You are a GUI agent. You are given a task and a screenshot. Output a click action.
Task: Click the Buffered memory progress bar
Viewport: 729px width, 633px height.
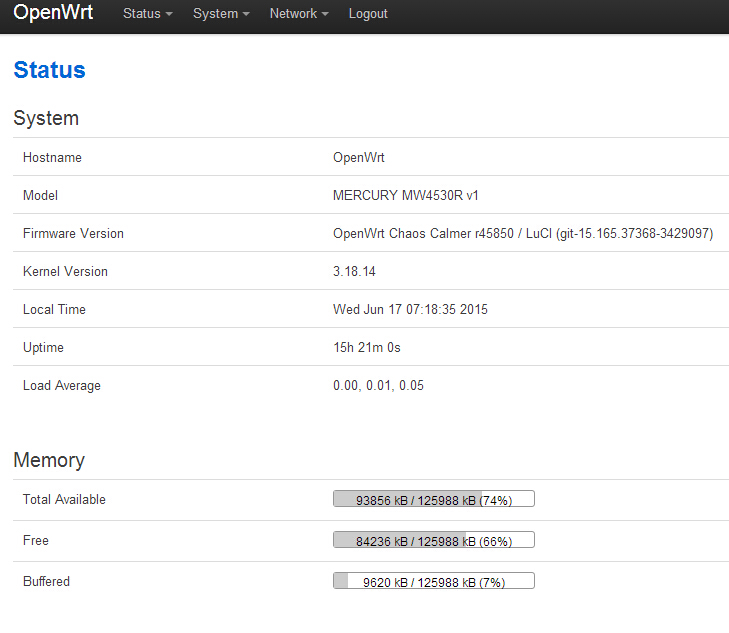click(434, 580)
